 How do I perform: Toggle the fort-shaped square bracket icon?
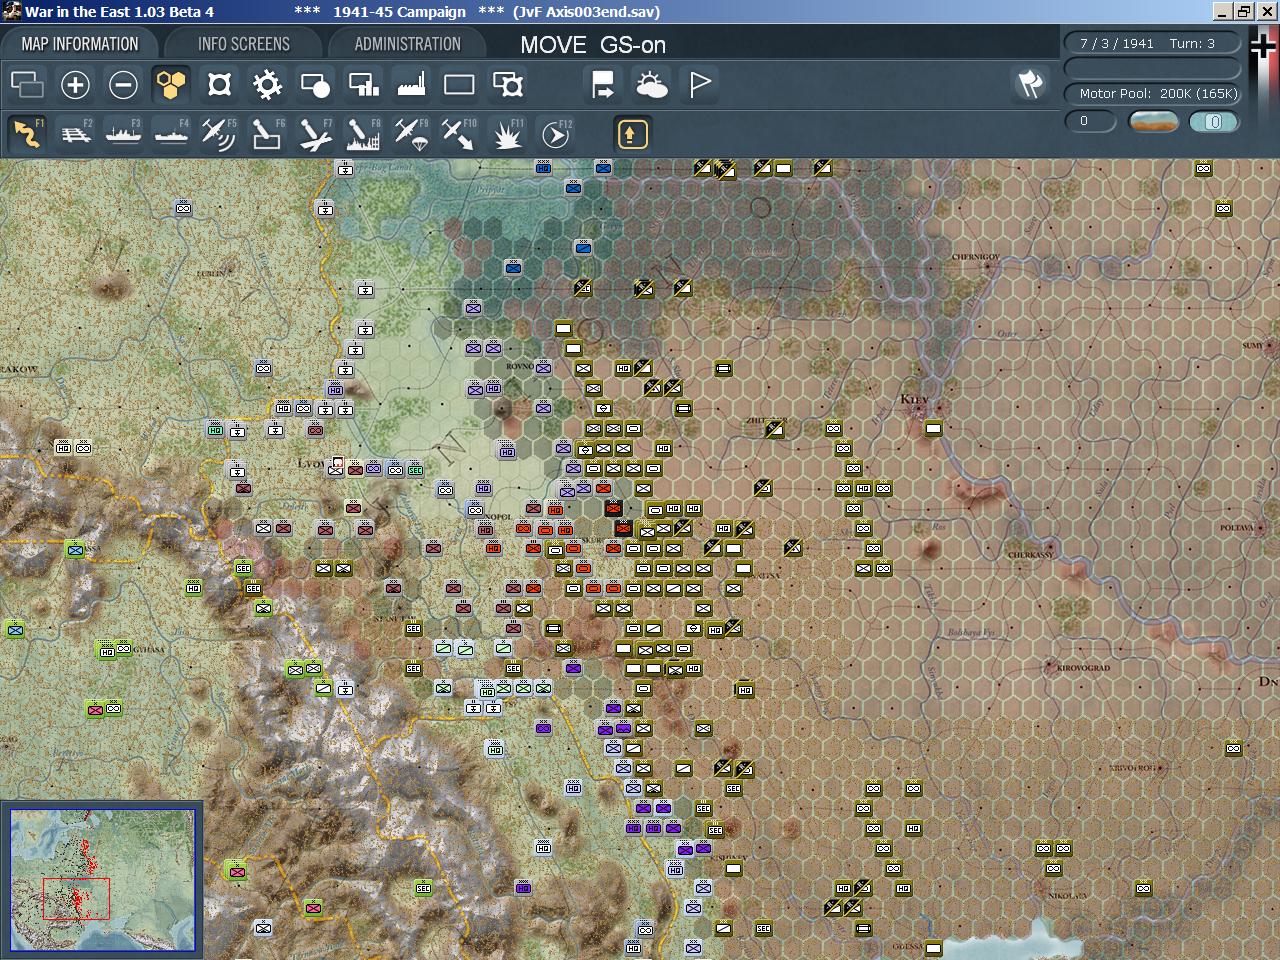(219, 85)
